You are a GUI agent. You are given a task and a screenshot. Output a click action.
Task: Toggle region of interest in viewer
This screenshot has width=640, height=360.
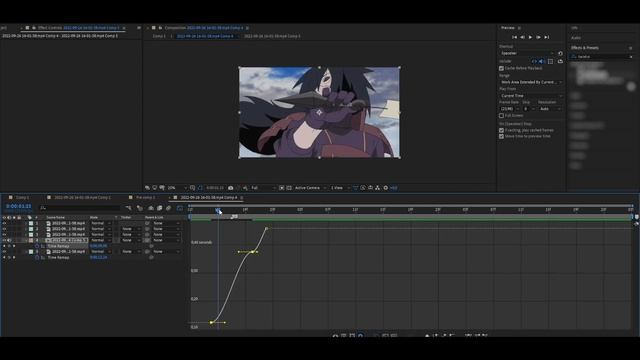point(282,188)
